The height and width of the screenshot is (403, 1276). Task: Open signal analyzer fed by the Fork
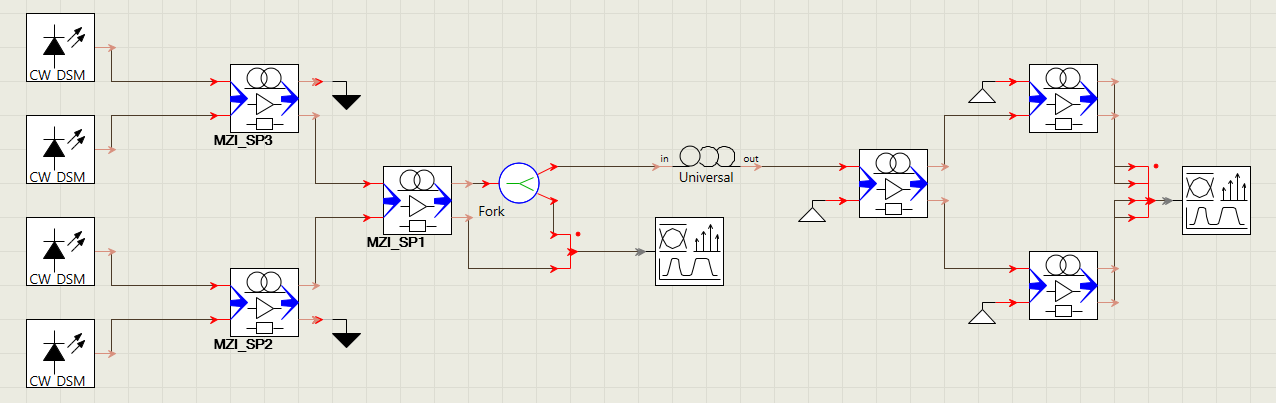[x=689, y=251]
